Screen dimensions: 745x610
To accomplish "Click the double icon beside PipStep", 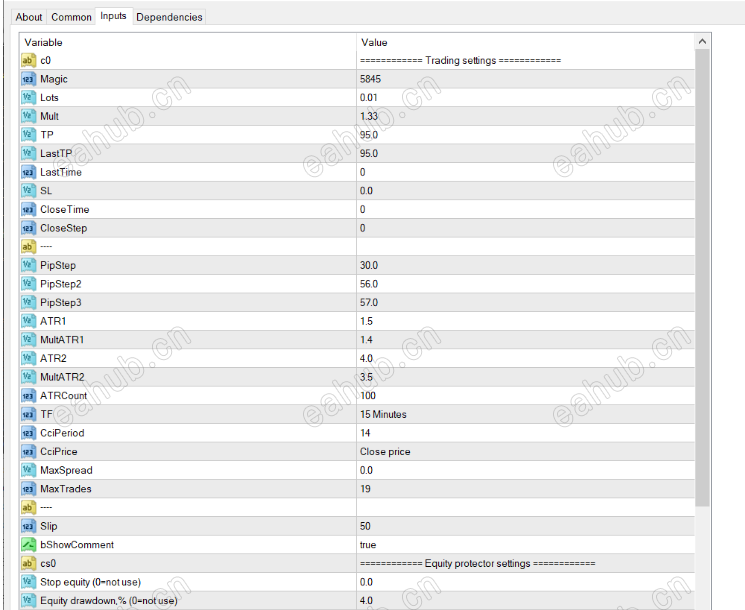I will point(28,265).
